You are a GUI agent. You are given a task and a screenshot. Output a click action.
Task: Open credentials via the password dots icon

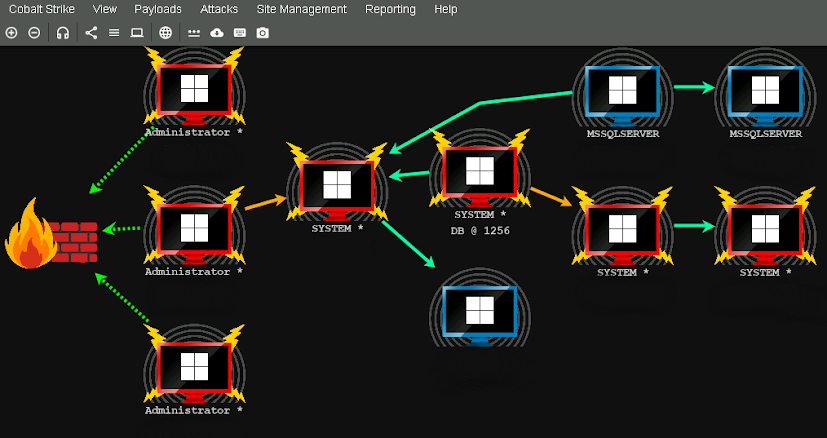(x=194, y=32)
